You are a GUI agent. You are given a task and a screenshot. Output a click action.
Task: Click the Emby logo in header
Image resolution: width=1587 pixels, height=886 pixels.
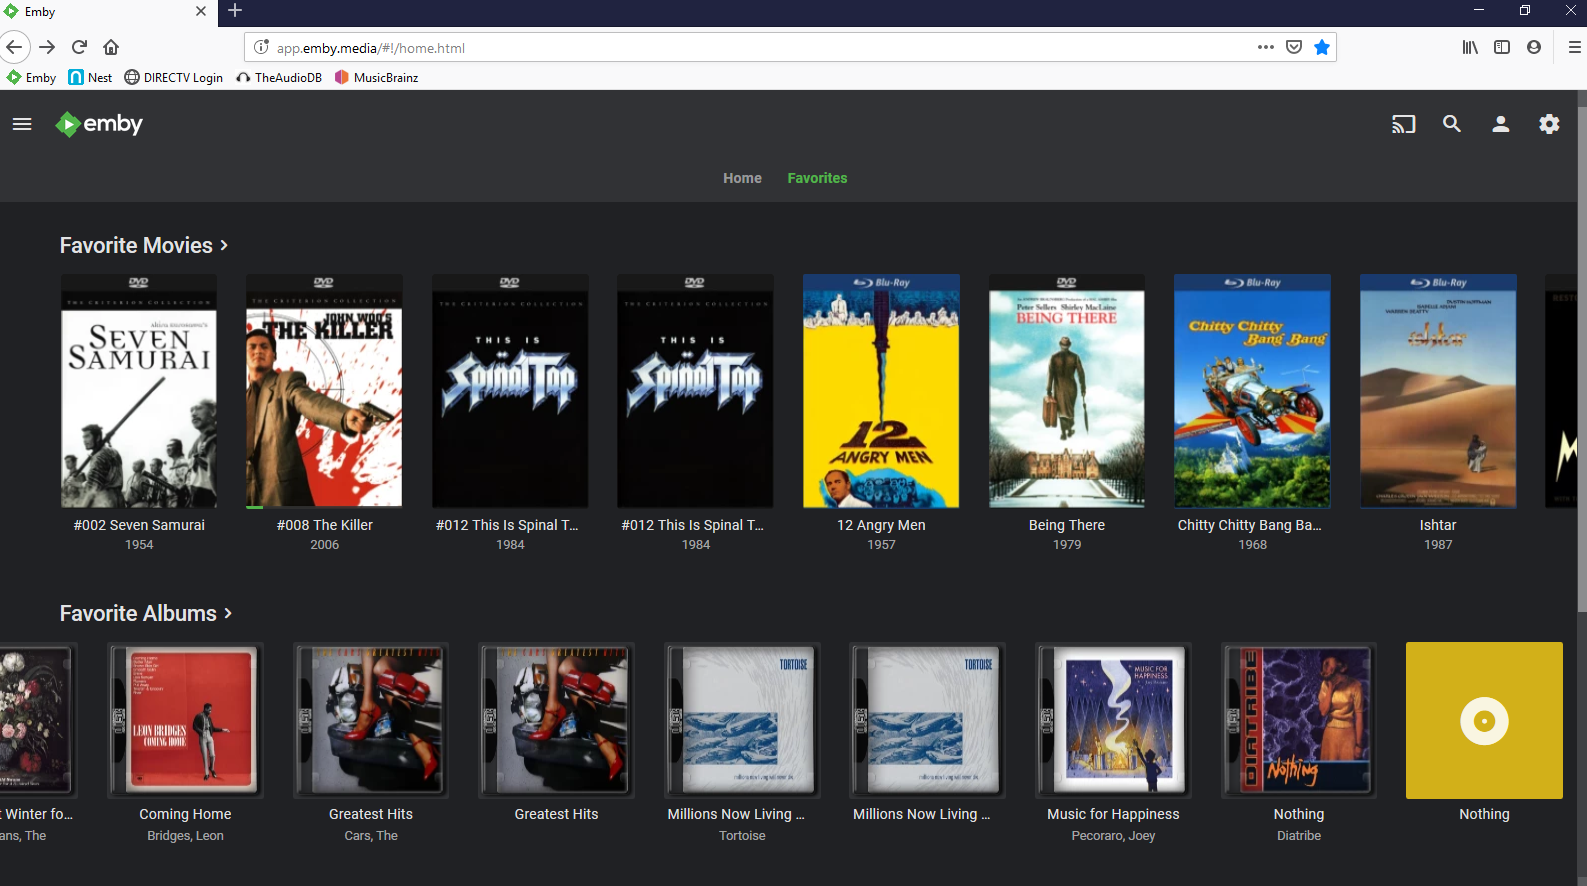click(x=99, y=124)
